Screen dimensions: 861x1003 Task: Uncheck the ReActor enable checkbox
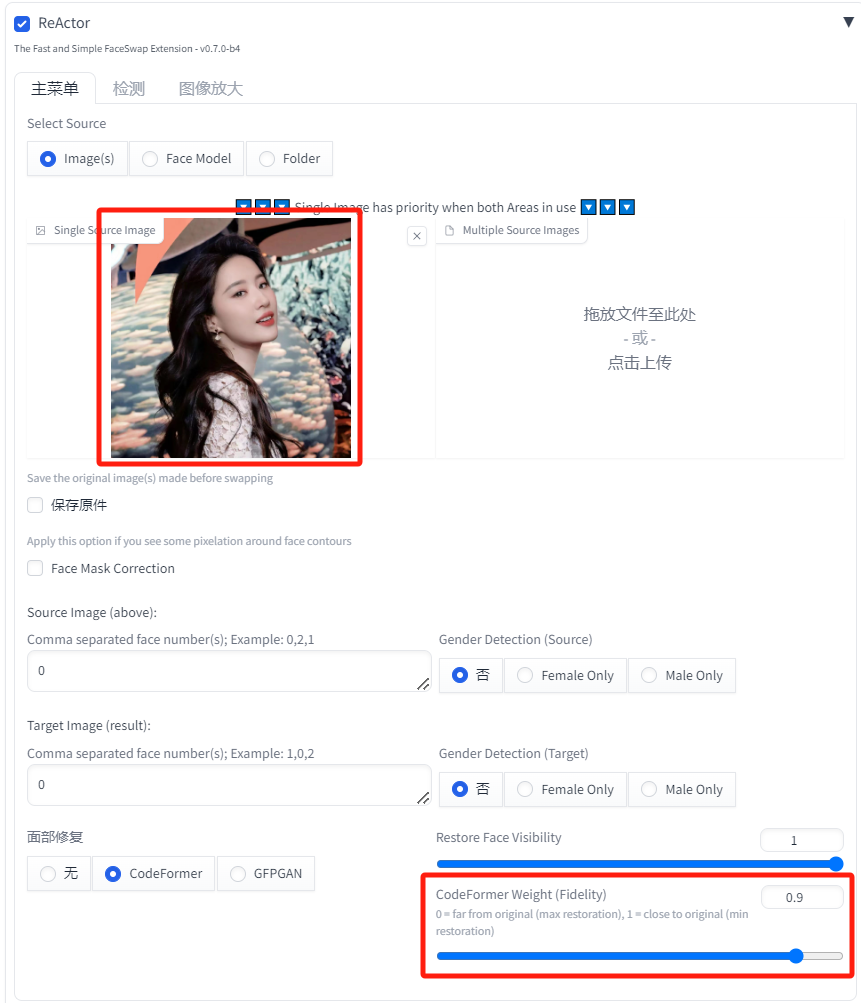click(x=22, y=24)
